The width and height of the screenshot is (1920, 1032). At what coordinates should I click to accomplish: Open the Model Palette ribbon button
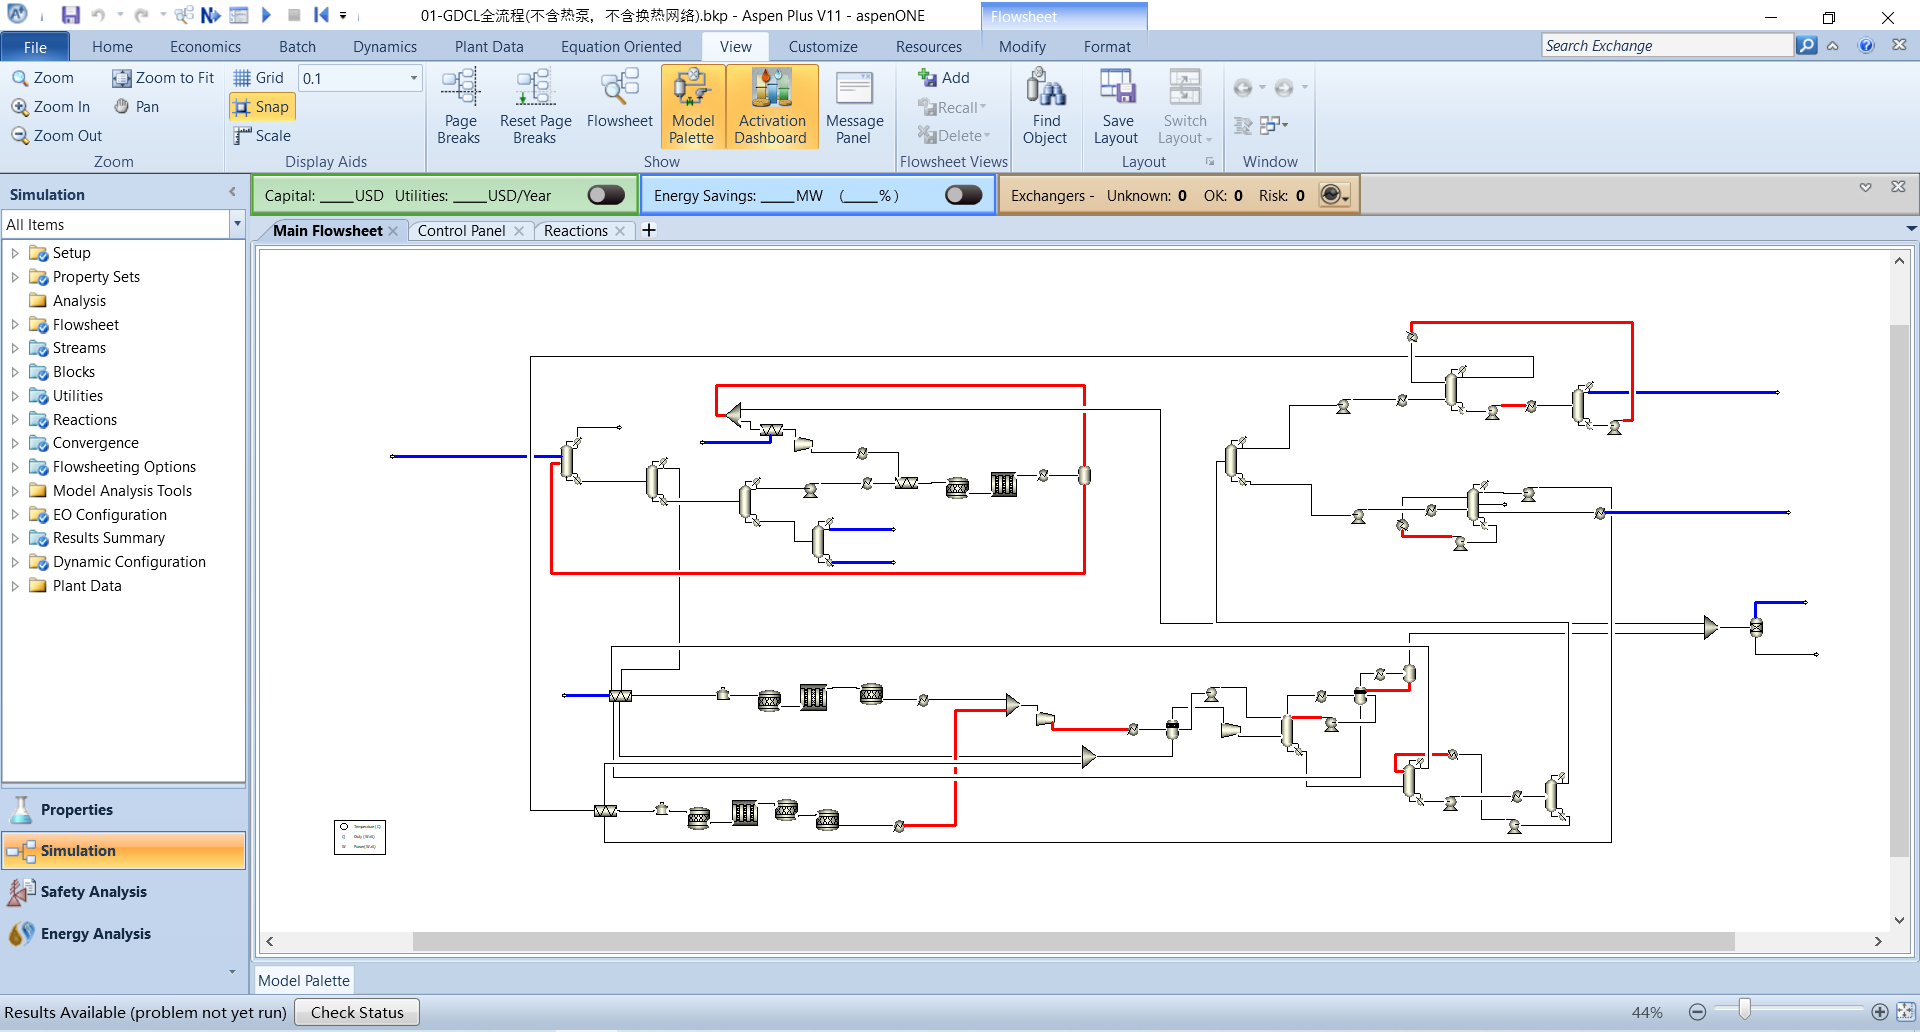tap(692, 107)
